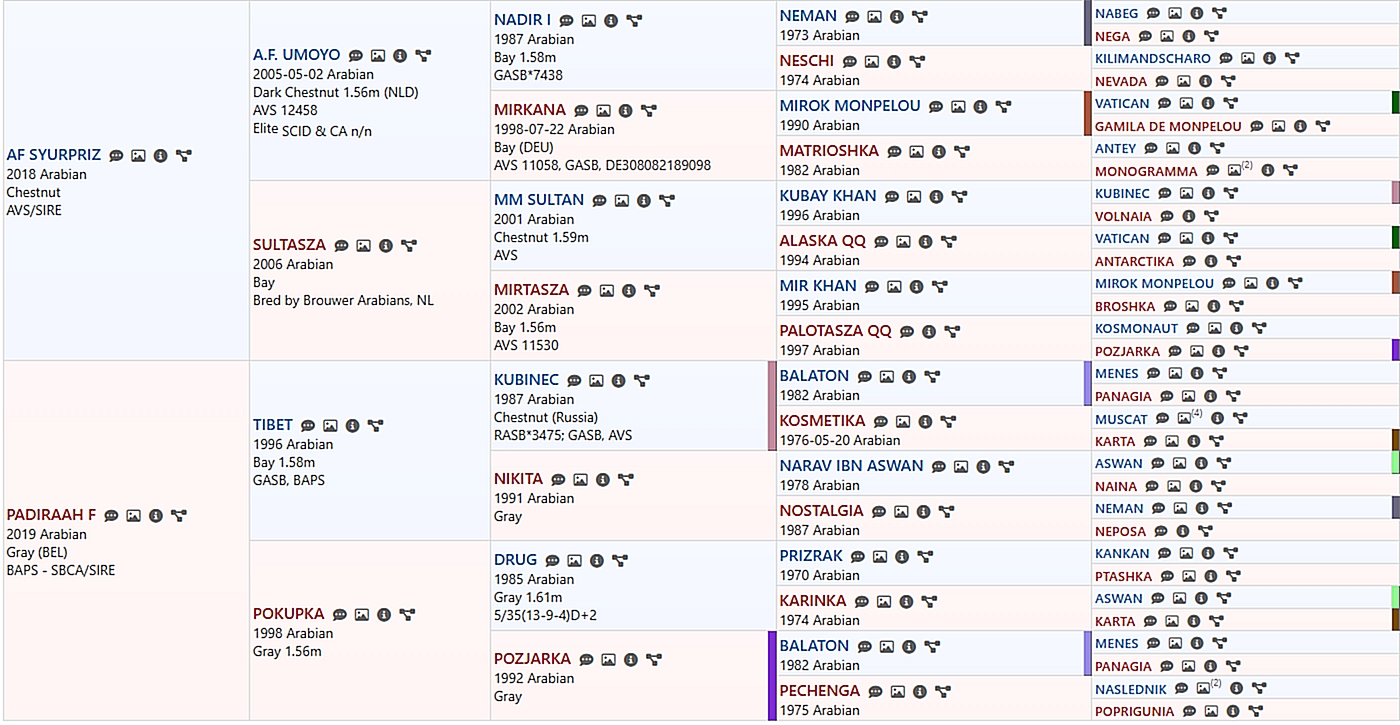Show pedigree tree icon for DRUG
The width and height of the screenshot is (1400, 725).
coord(619,561)
